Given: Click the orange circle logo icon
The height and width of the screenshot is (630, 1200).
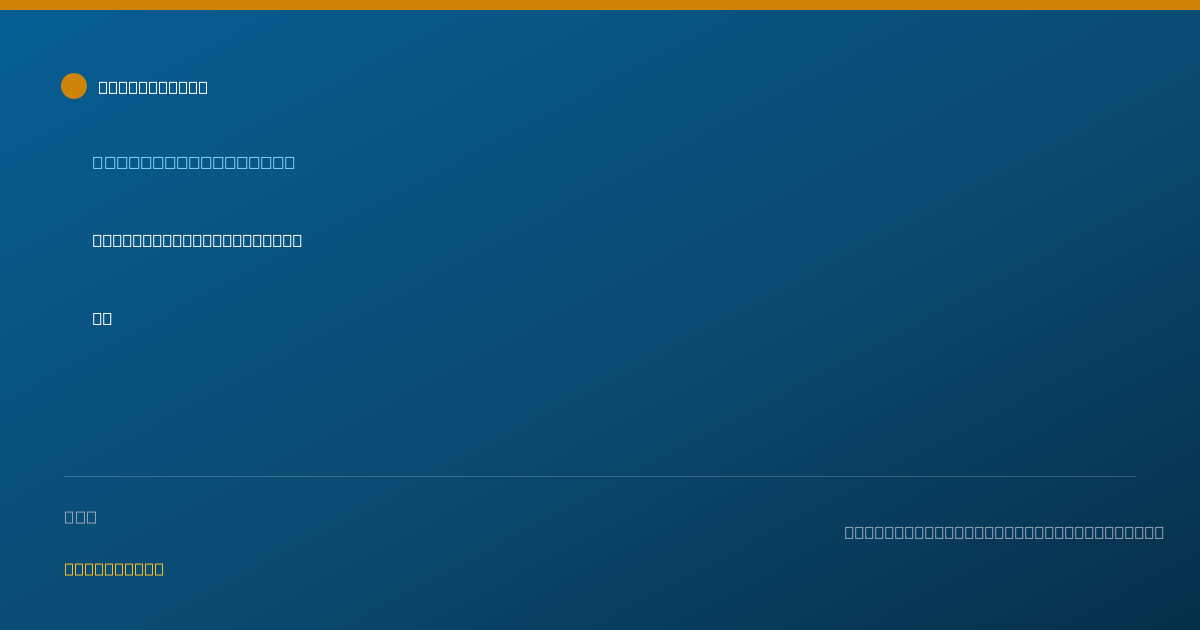Looking at the screenshot, I should coord(74,86).
